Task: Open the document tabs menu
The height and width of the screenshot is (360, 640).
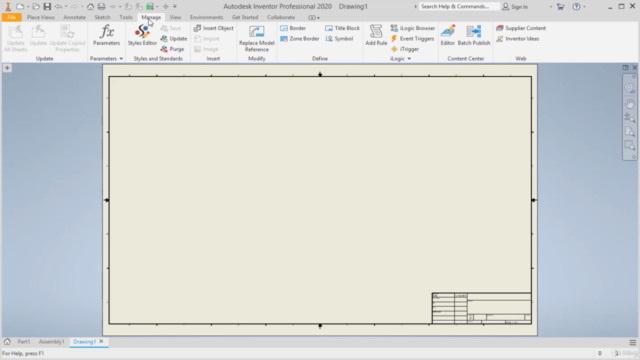Action: 632,342
